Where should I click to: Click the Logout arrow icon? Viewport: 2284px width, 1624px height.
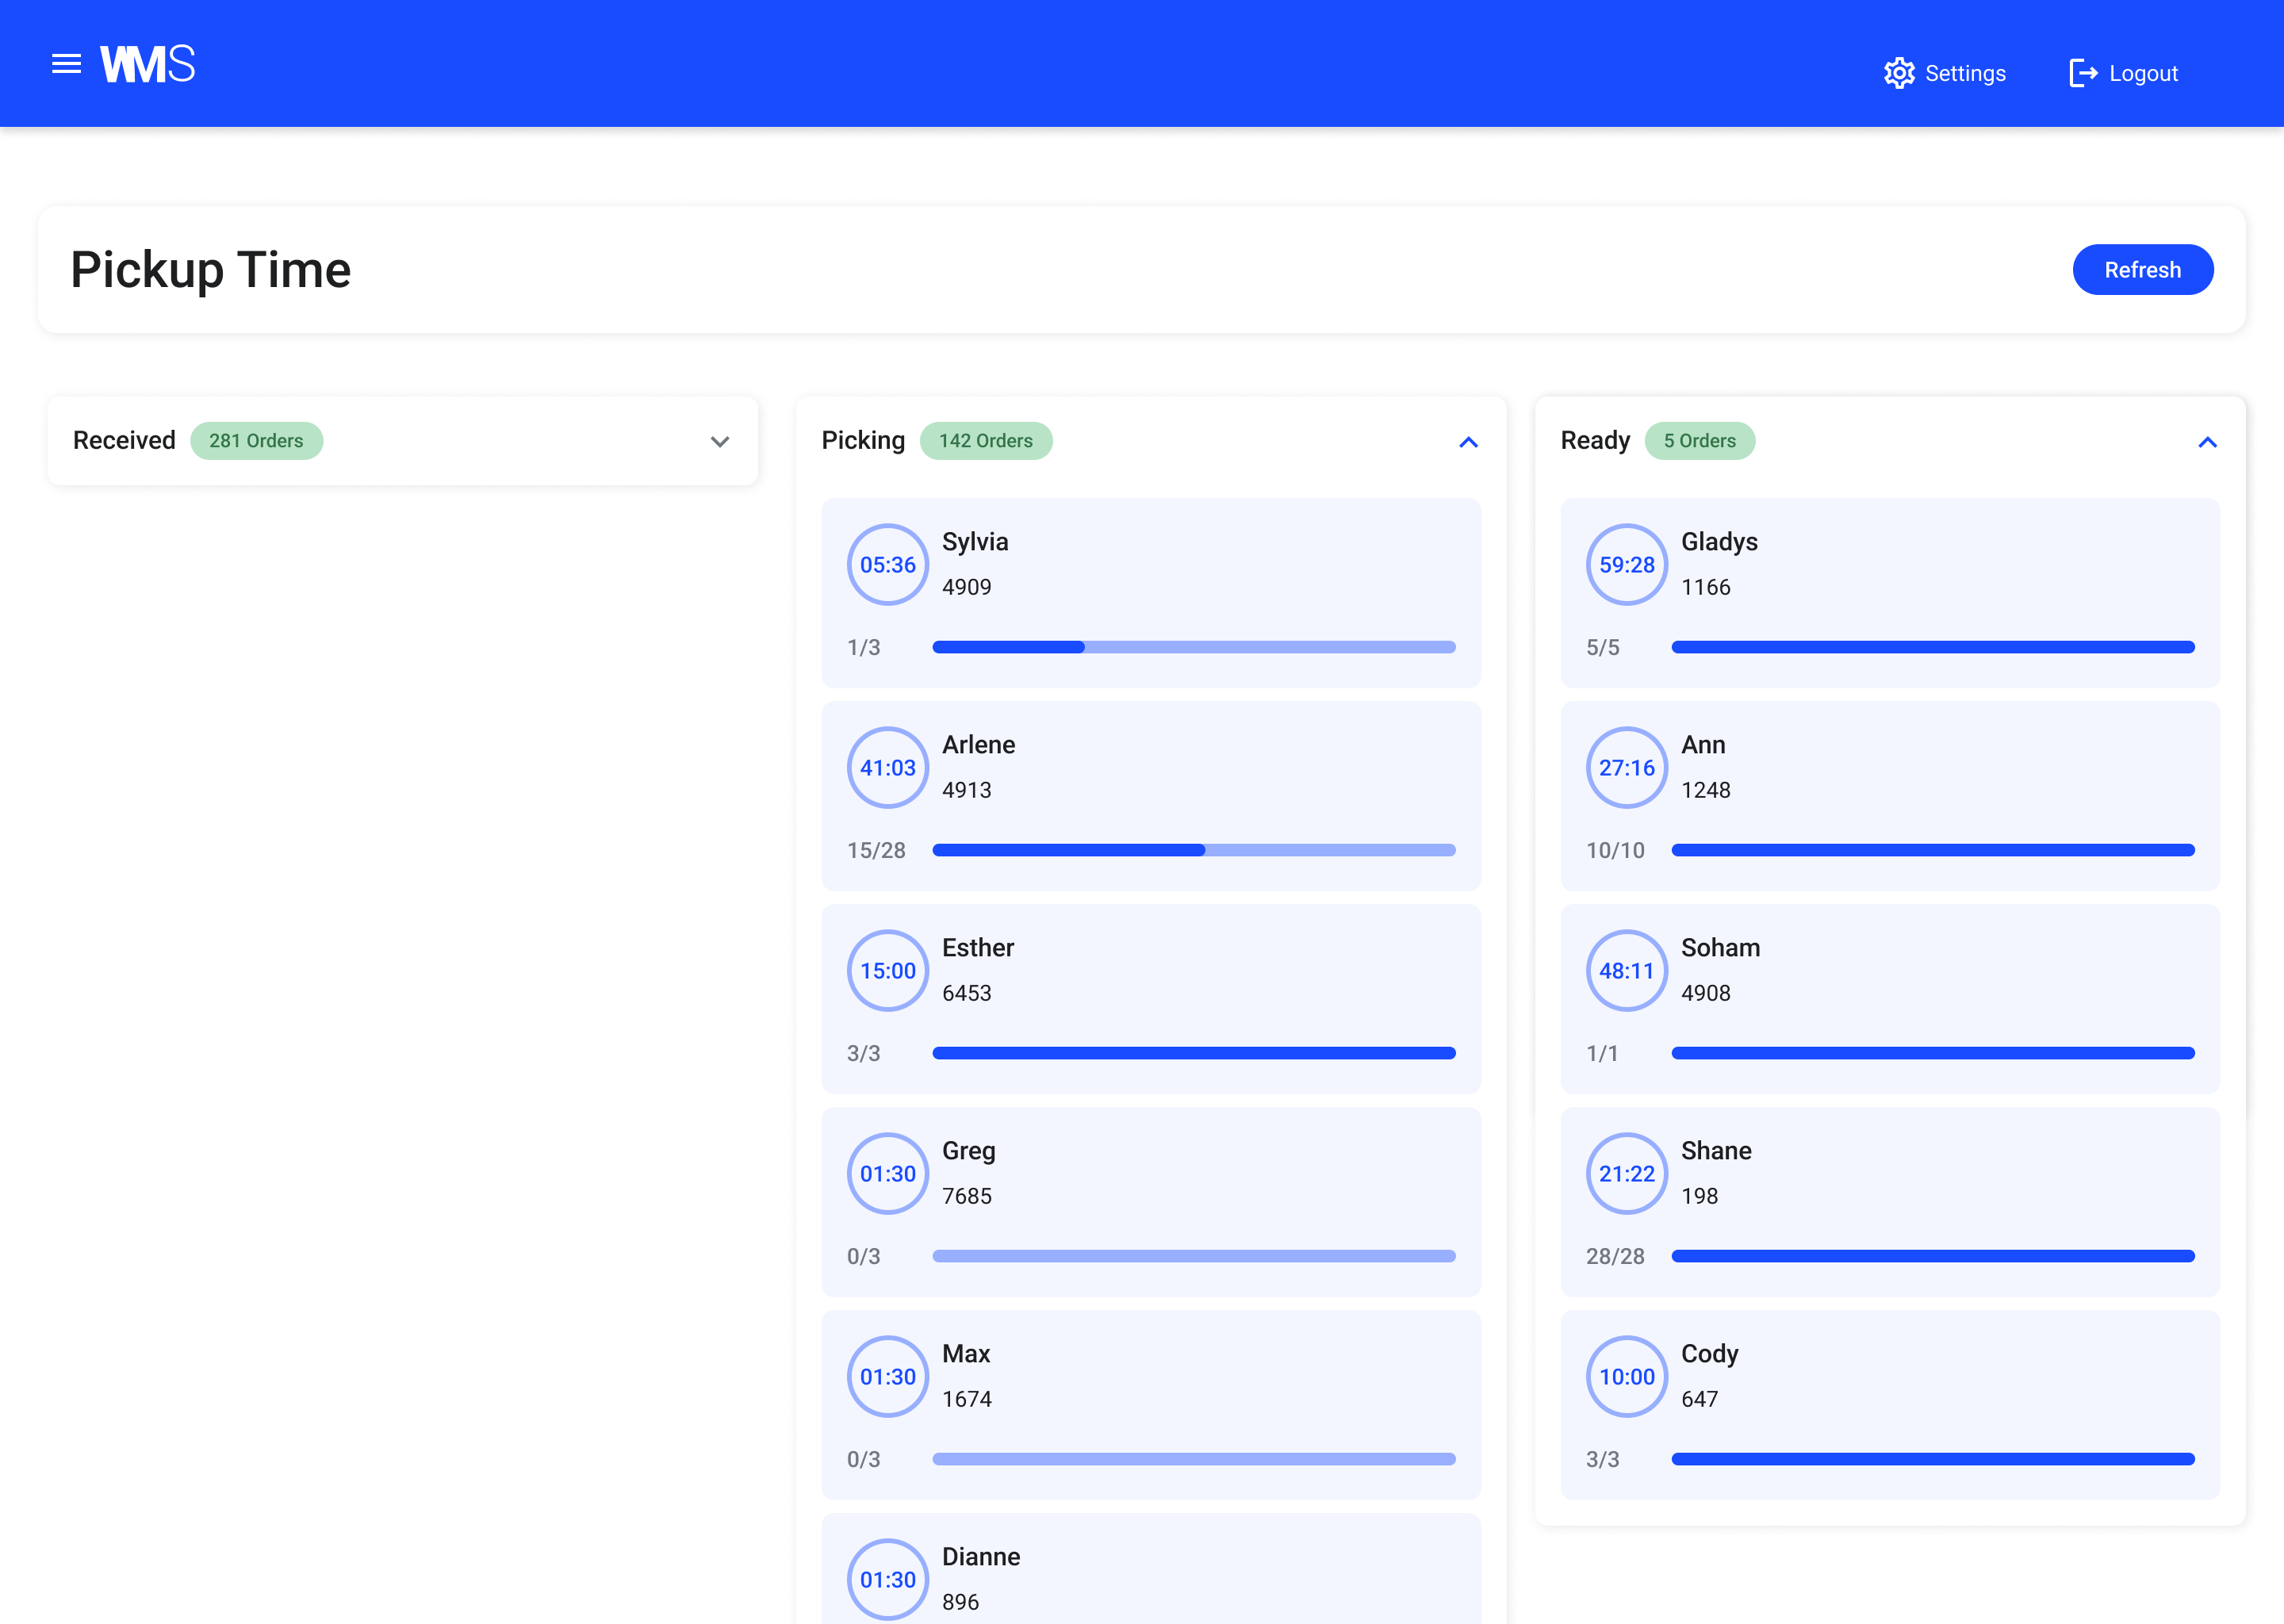tap(2083, 73)
